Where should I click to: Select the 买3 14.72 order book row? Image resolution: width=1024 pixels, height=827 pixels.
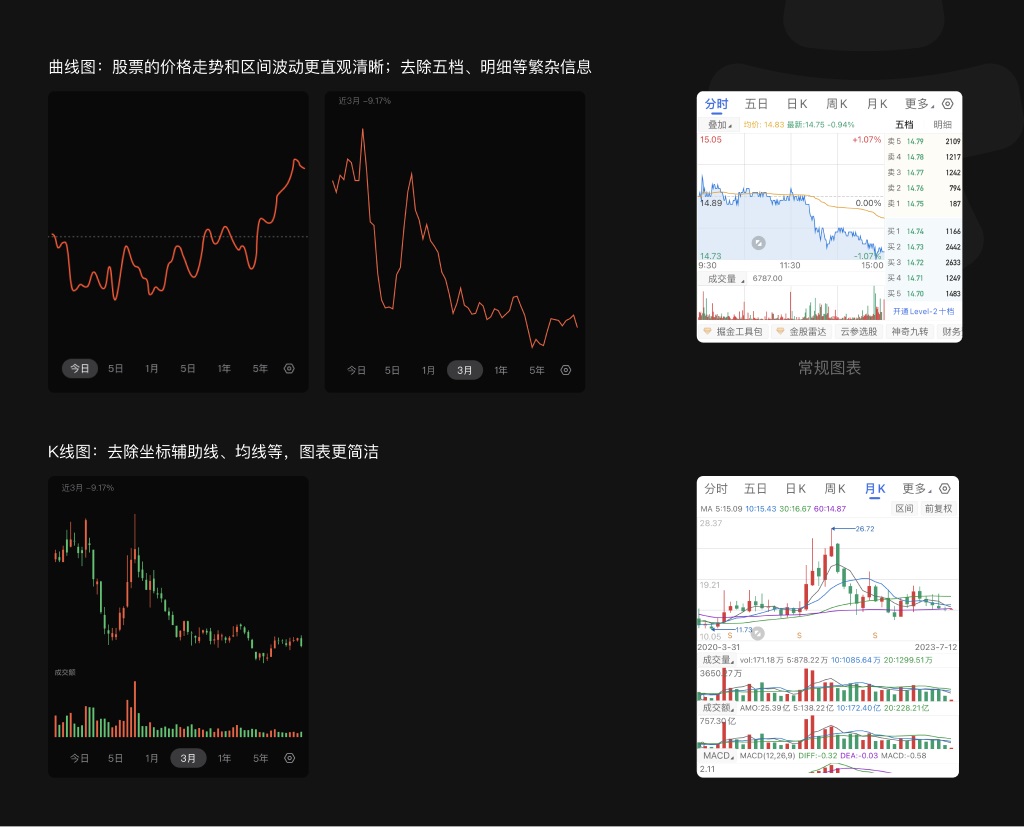pos(923,263)
